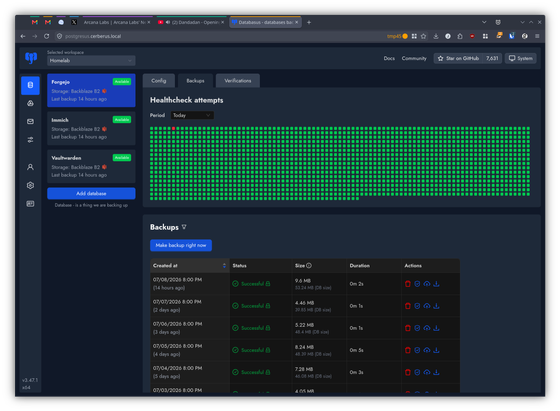
Task: Reload the page in the browser
Action: tap(46, 36)
